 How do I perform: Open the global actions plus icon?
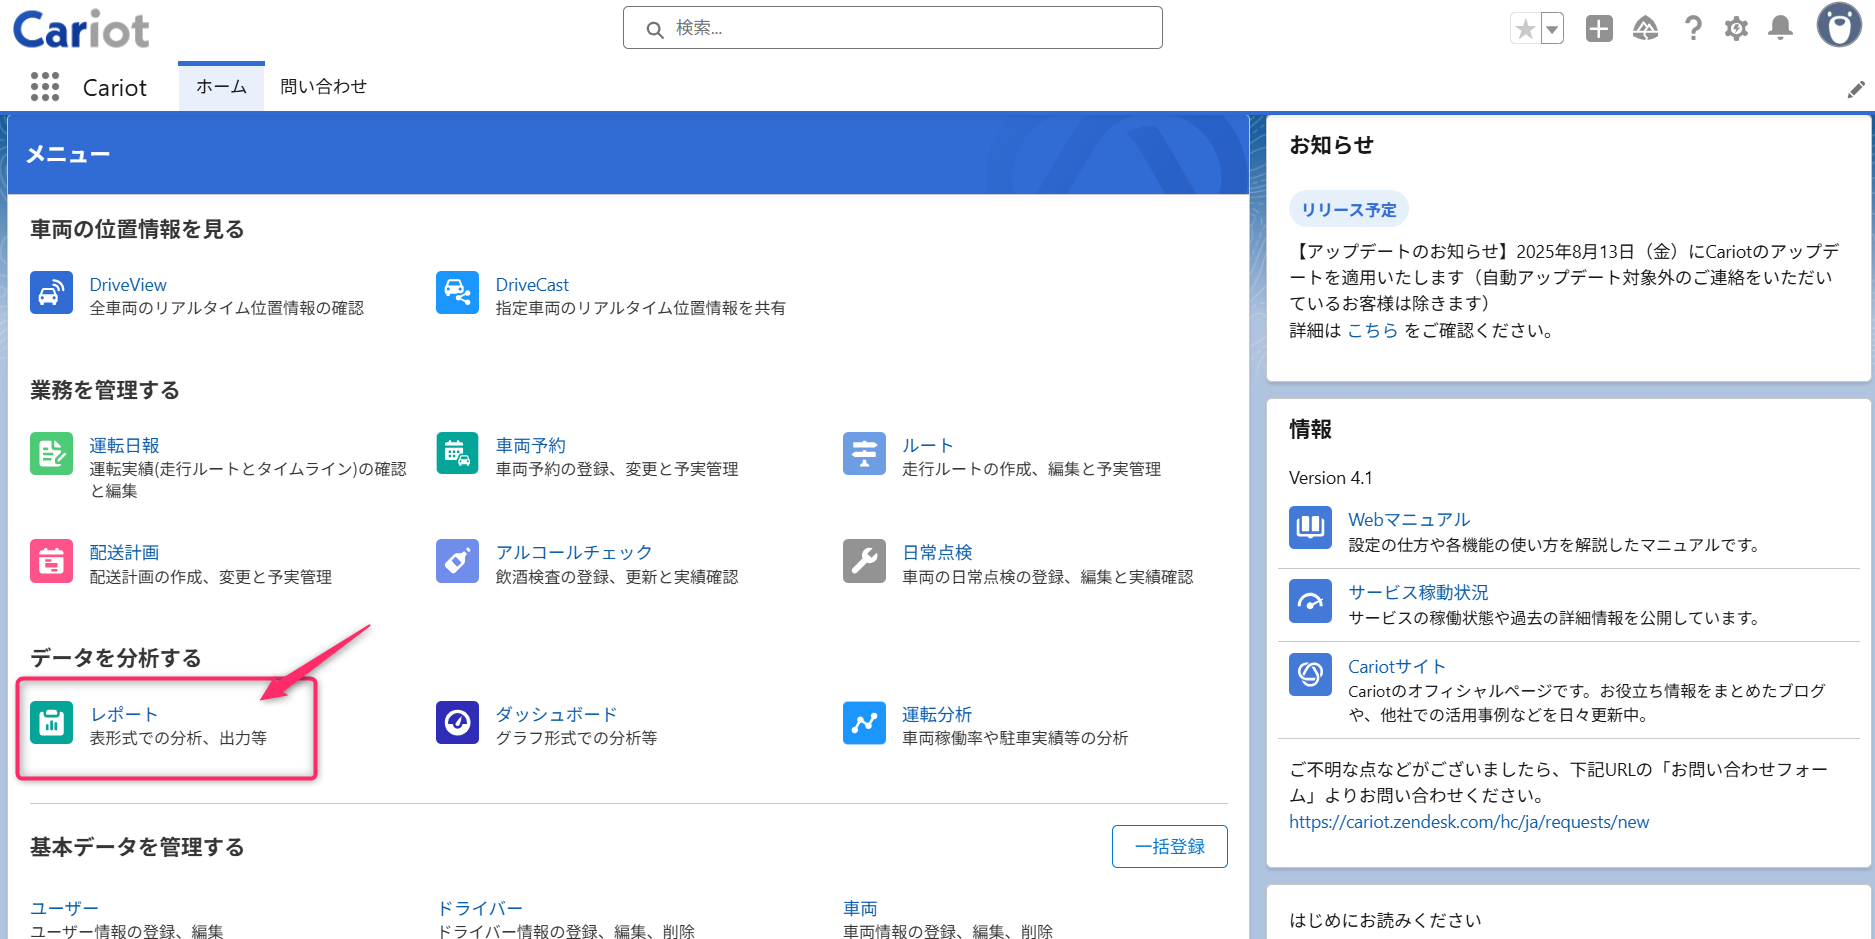[1599, 28]
